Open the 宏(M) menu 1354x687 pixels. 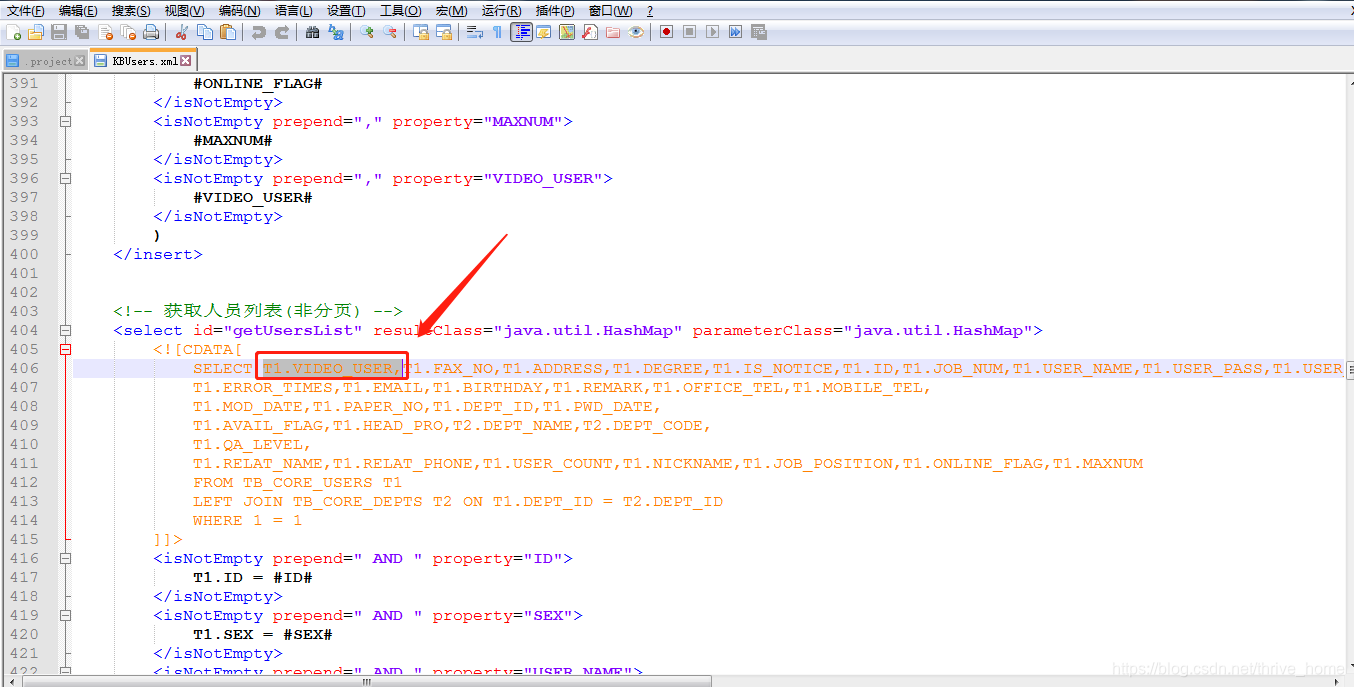[451, 10]
